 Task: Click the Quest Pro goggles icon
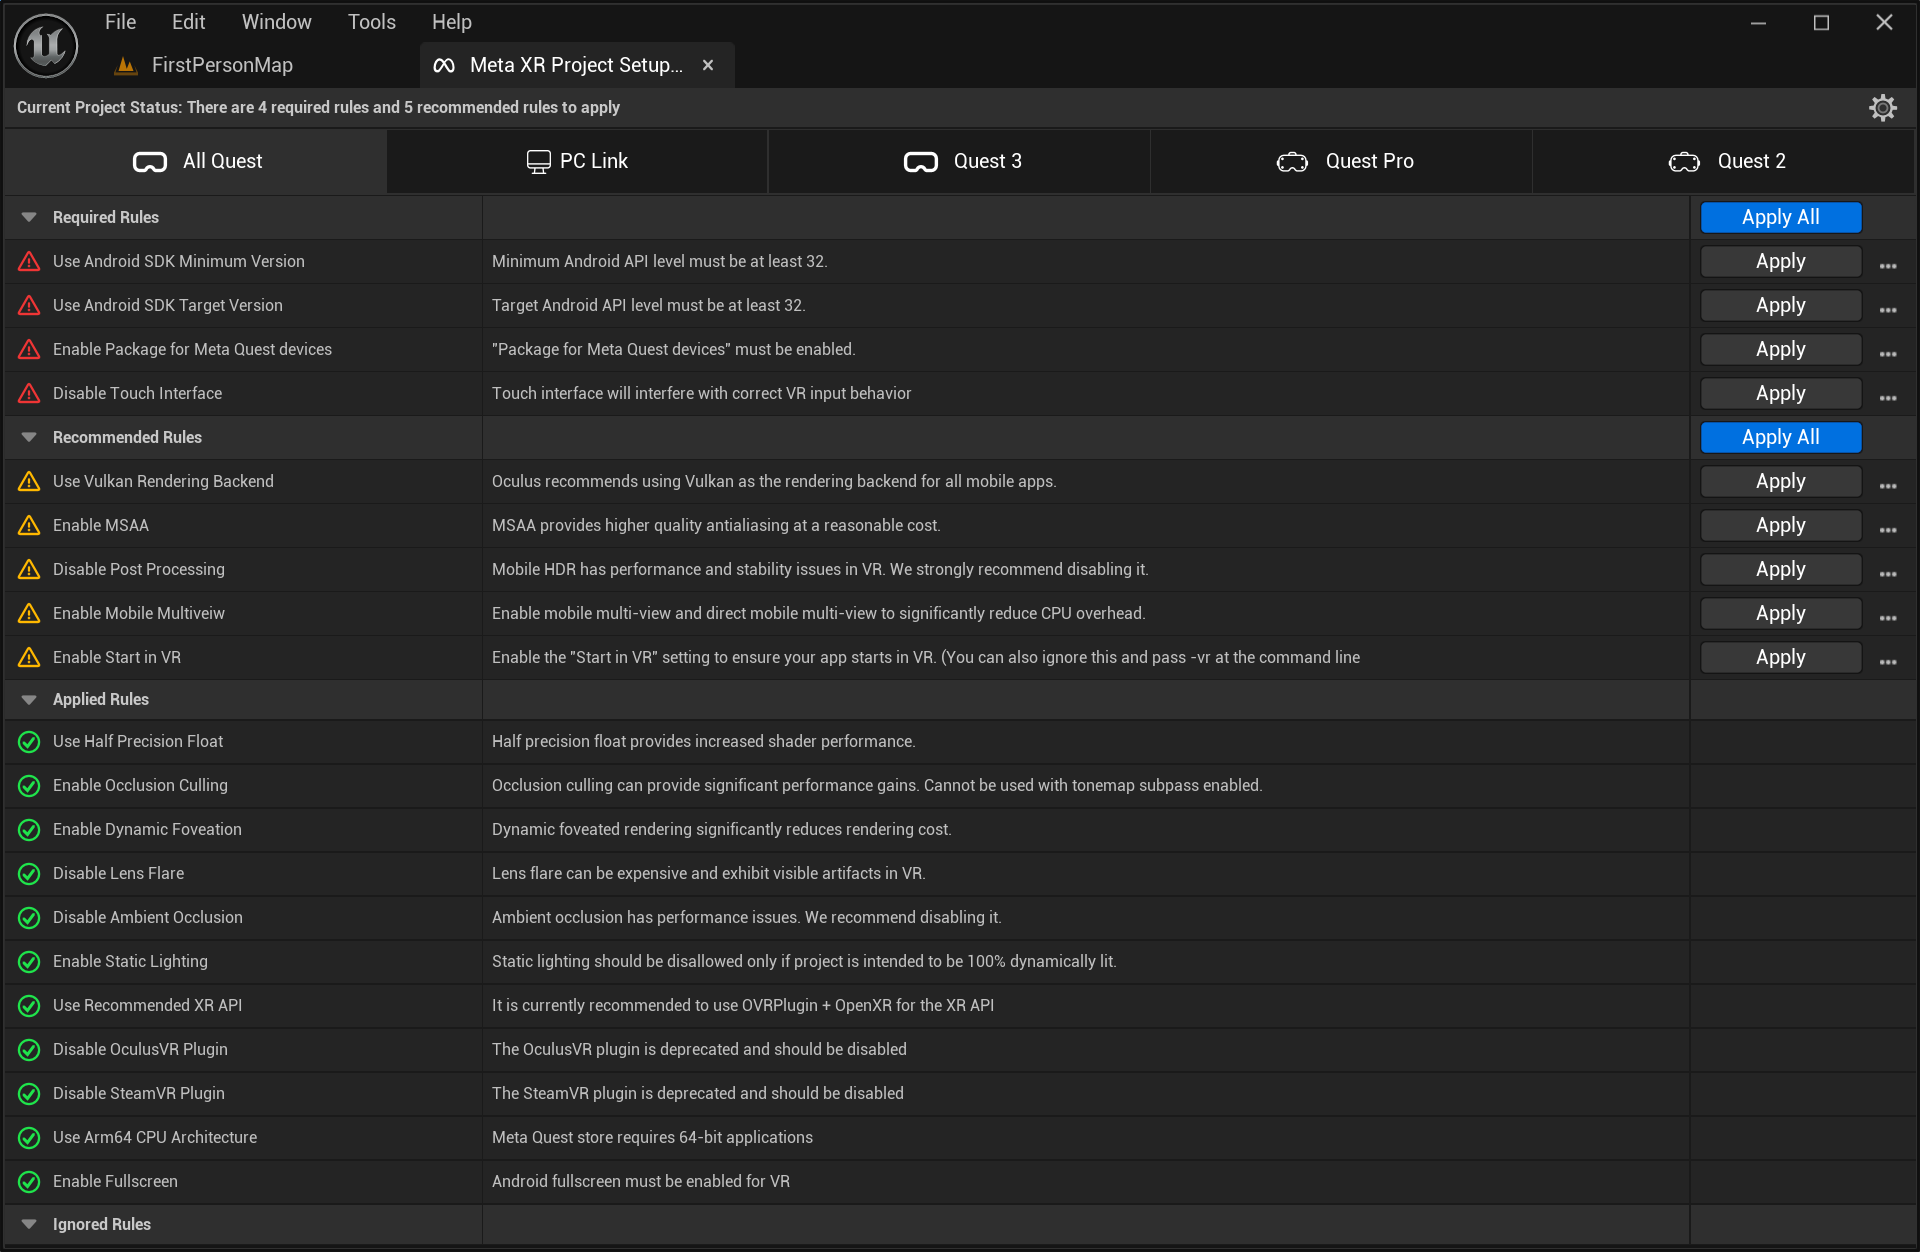(x=1291, y=161)
